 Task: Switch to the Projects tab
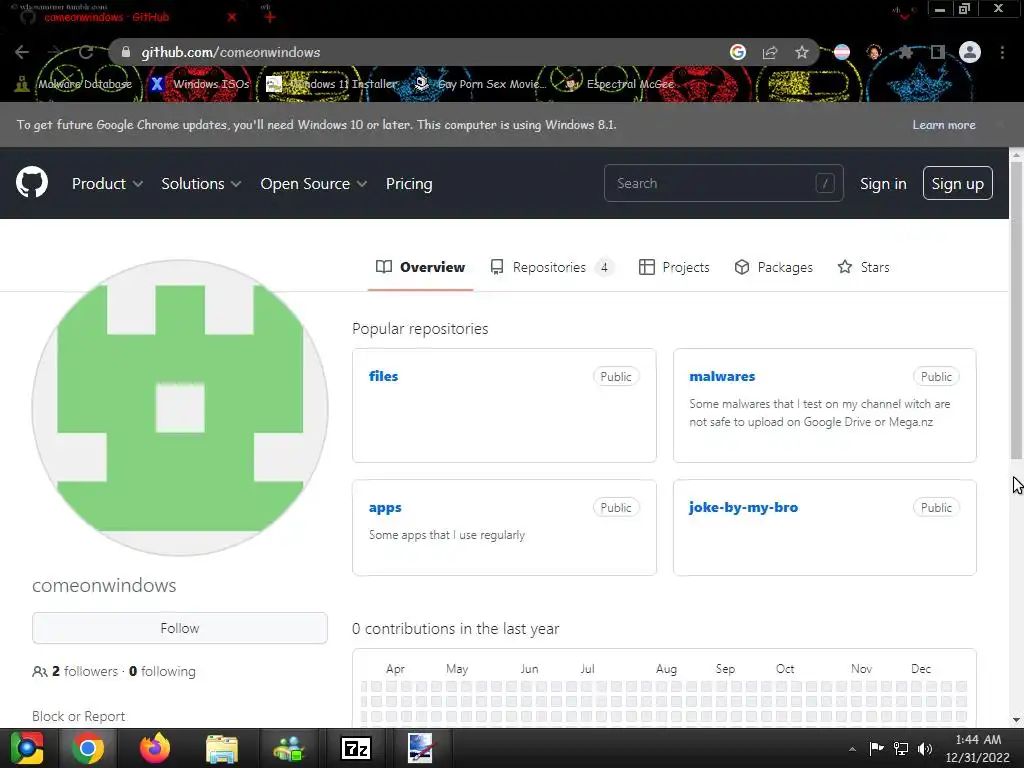[674, 267]
